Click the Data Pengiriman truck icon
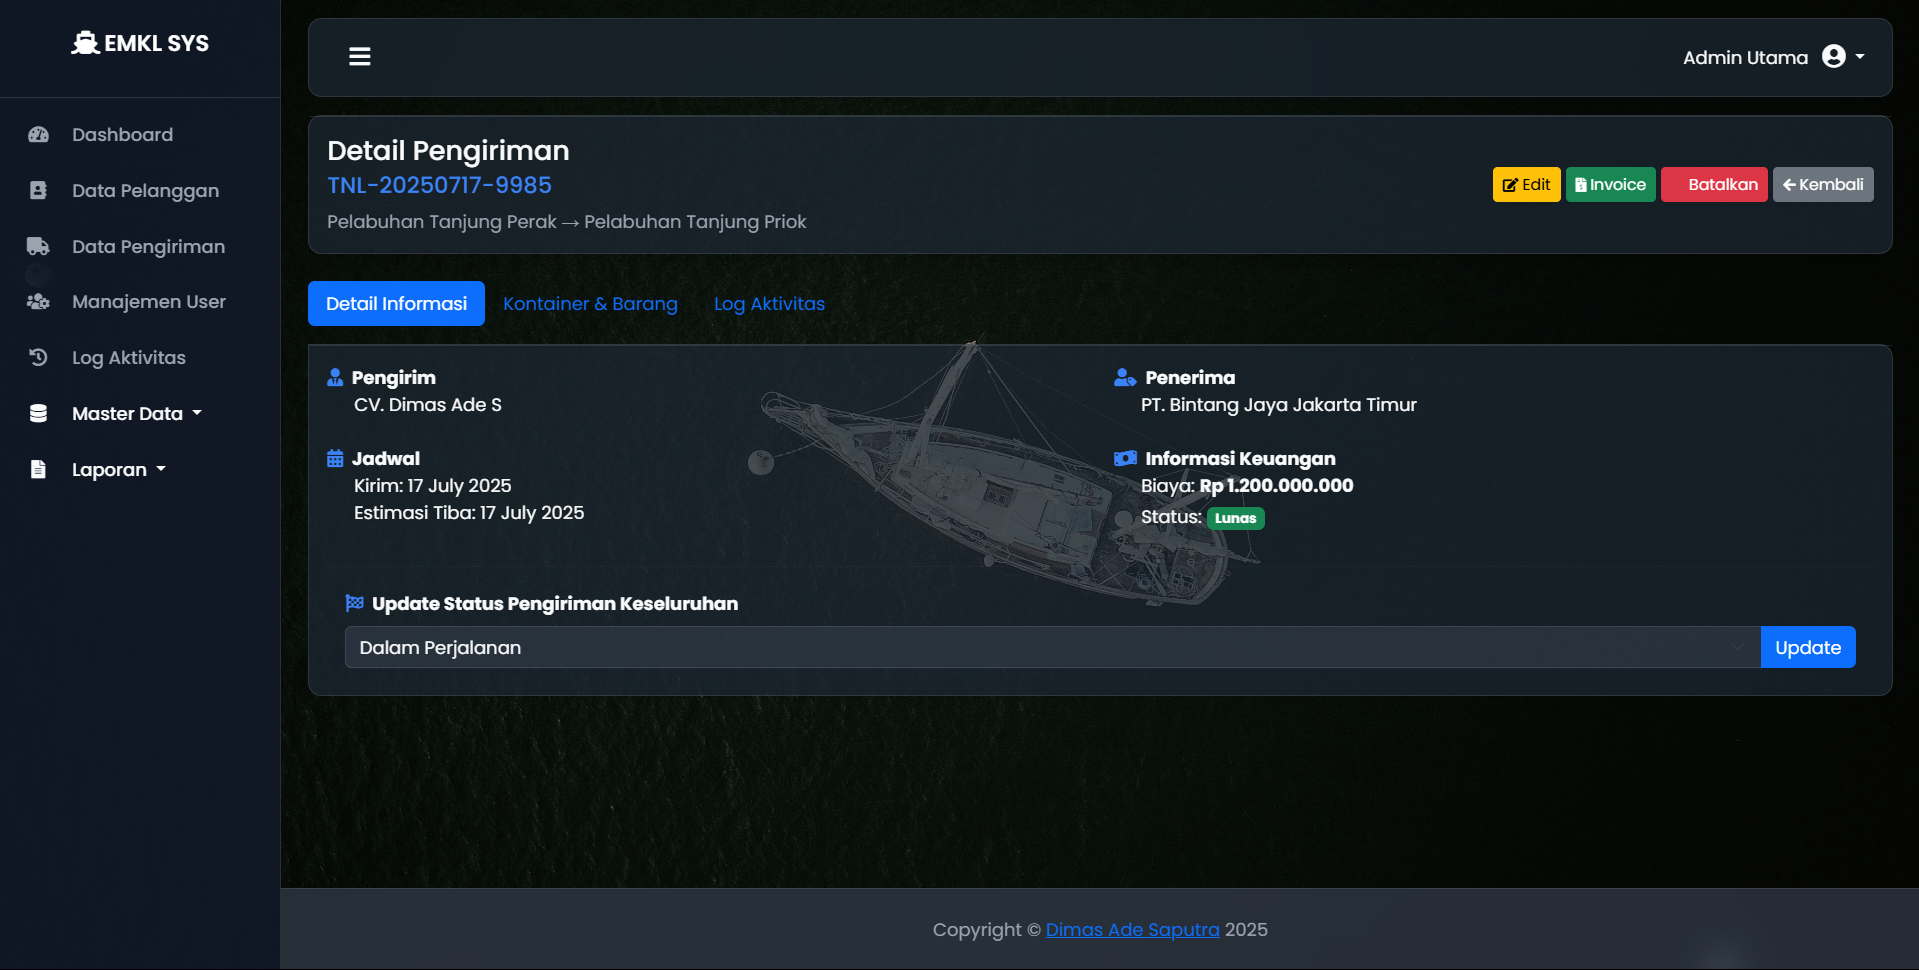Screen dimensions: 1919x970 pos(38,246)
